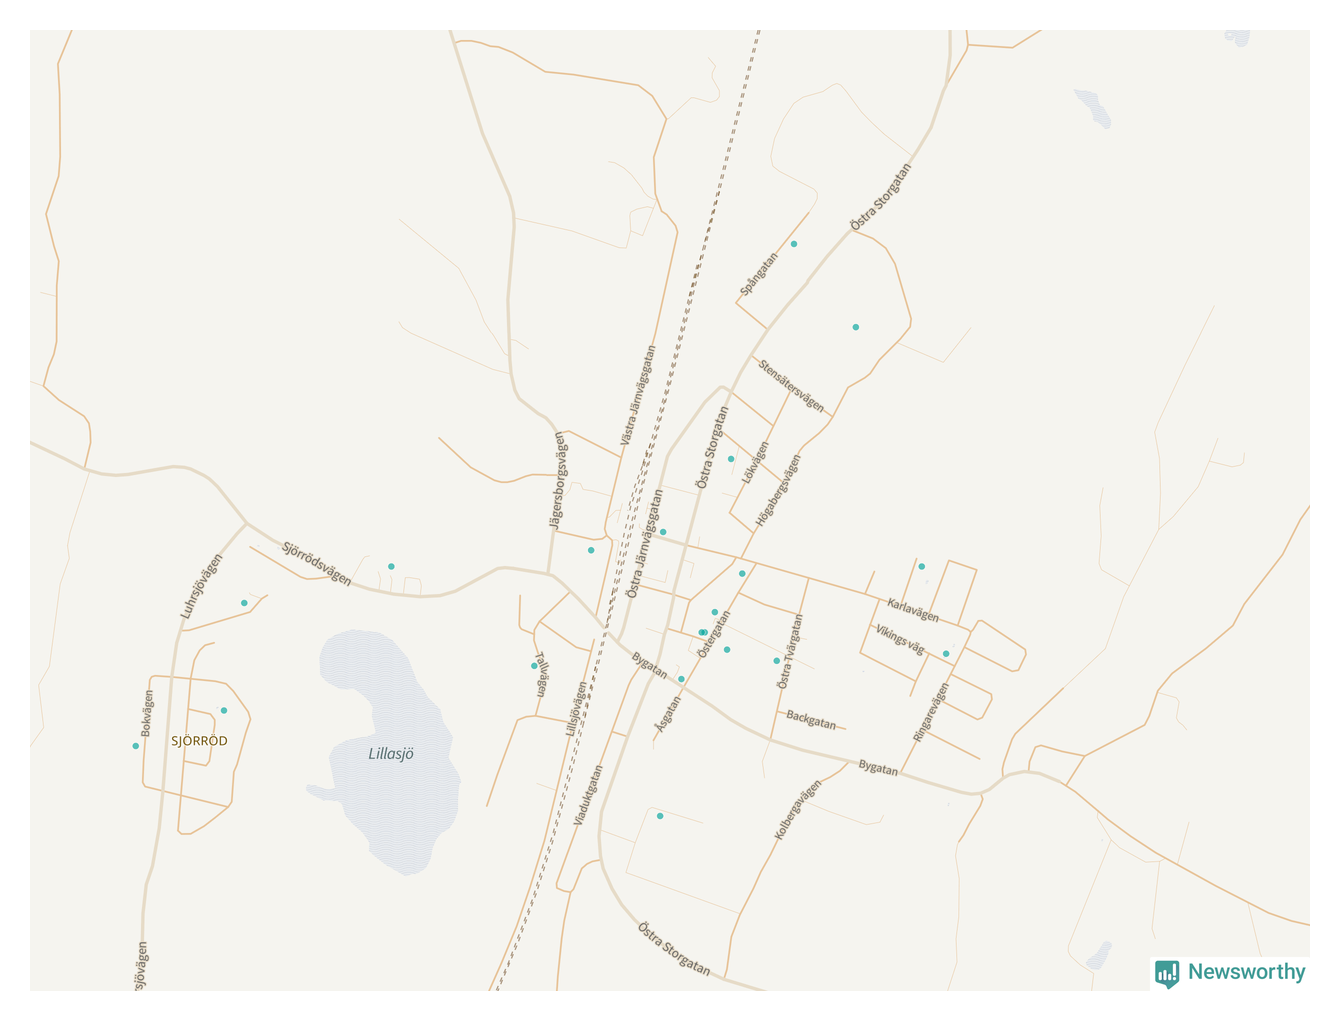Select the Stensätersvägen street label
The image size is (1340, 1021).
[791, 386]
